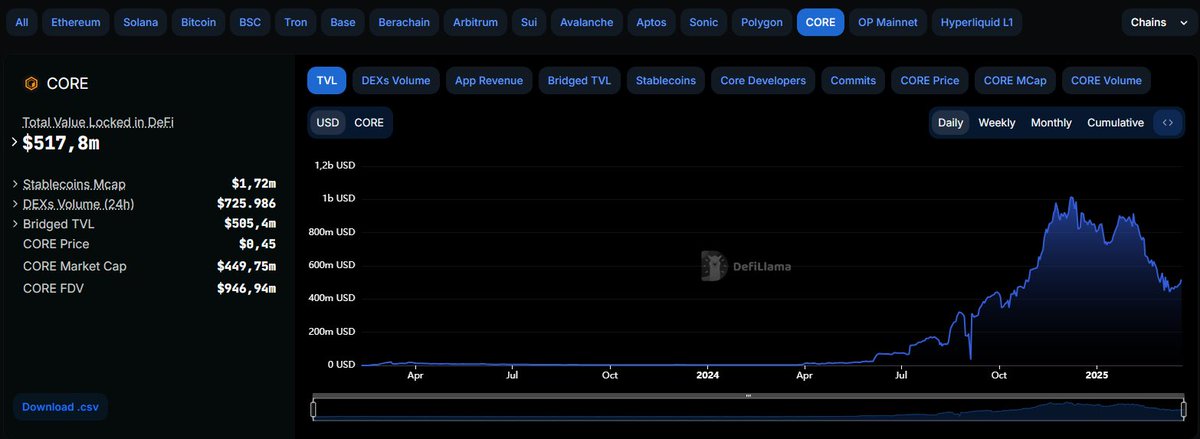
Task: Select the OP Mainnet chain
Action: coord(888,22)
